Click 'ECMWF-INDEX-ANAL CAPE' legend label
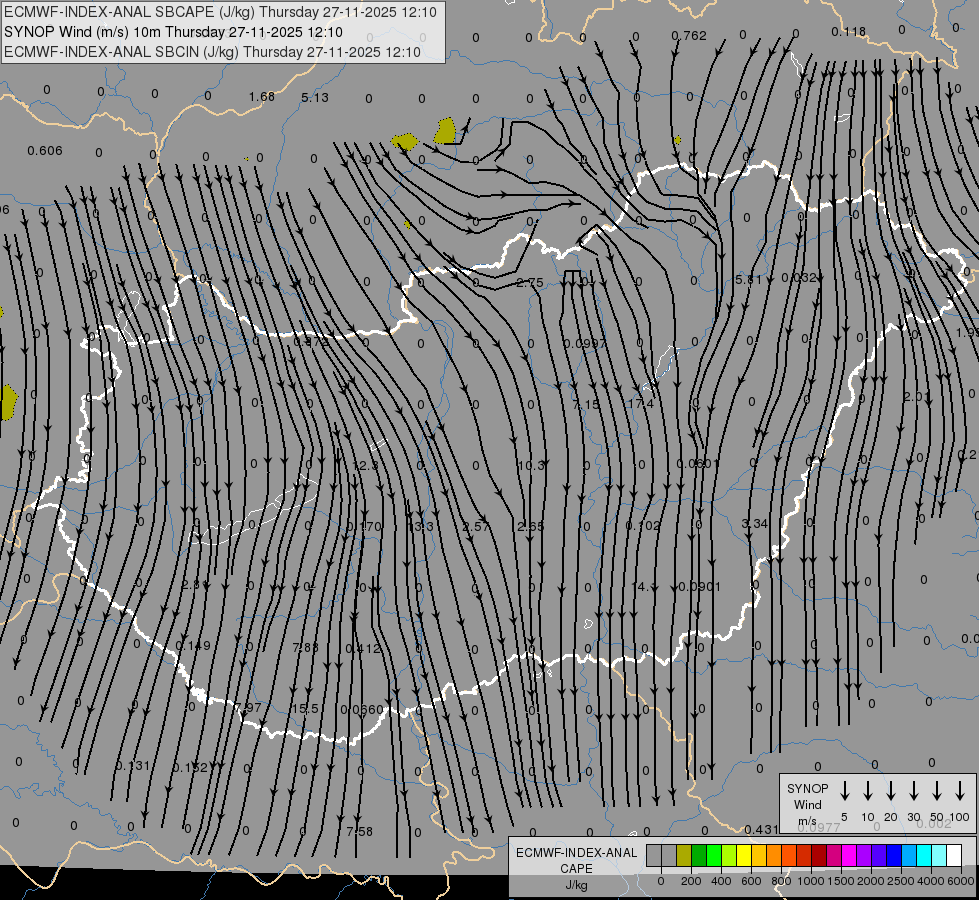The image size is (979, 900). [576, 860]
